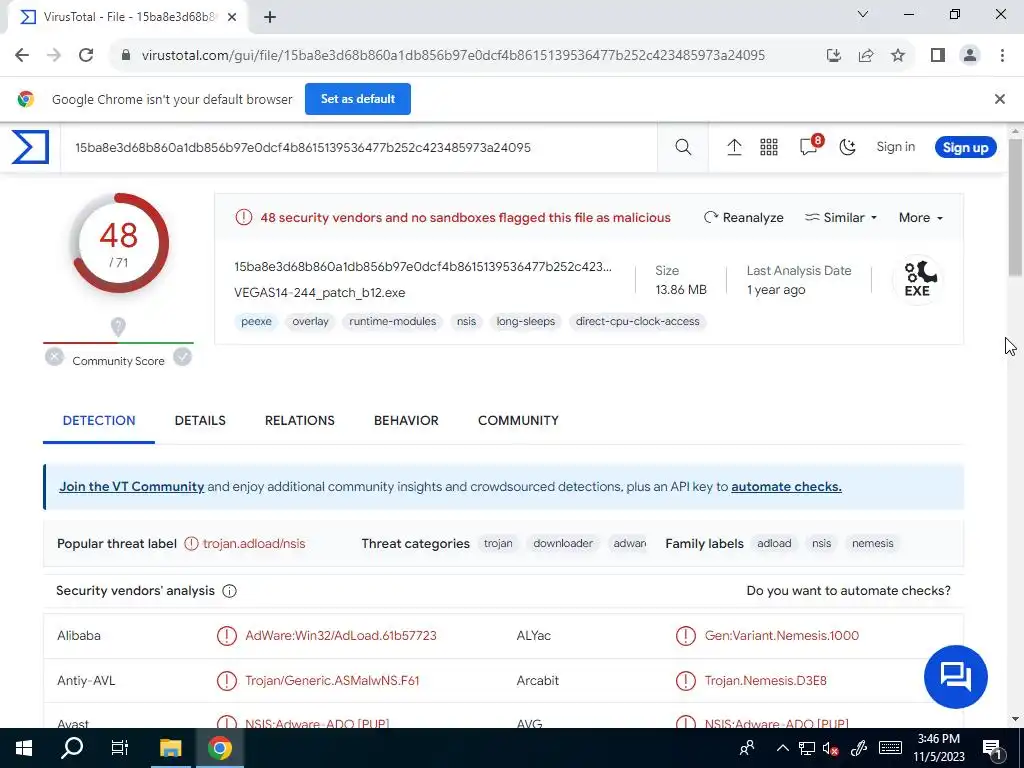Click the runtime-modules tag
Screen dimensions: 1024x768
tap(392, 321)
